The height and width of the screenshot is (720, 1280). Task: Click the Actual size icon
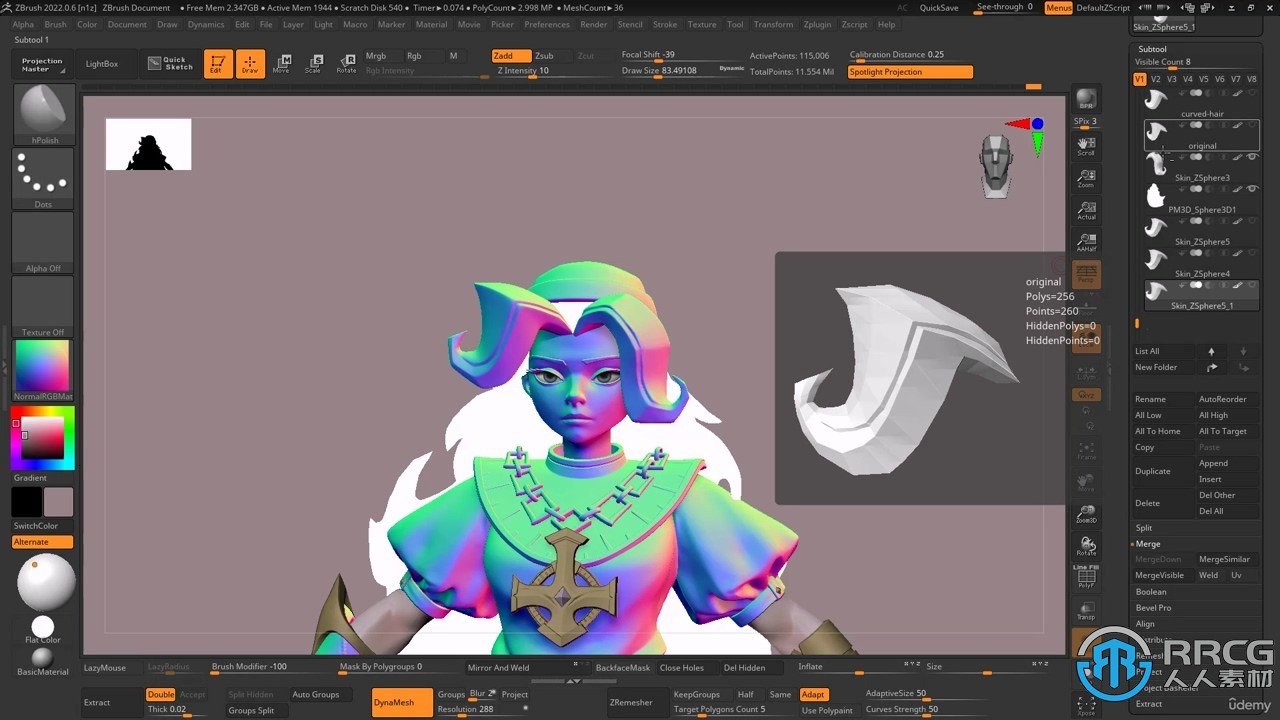click(x=1086, y=210)
